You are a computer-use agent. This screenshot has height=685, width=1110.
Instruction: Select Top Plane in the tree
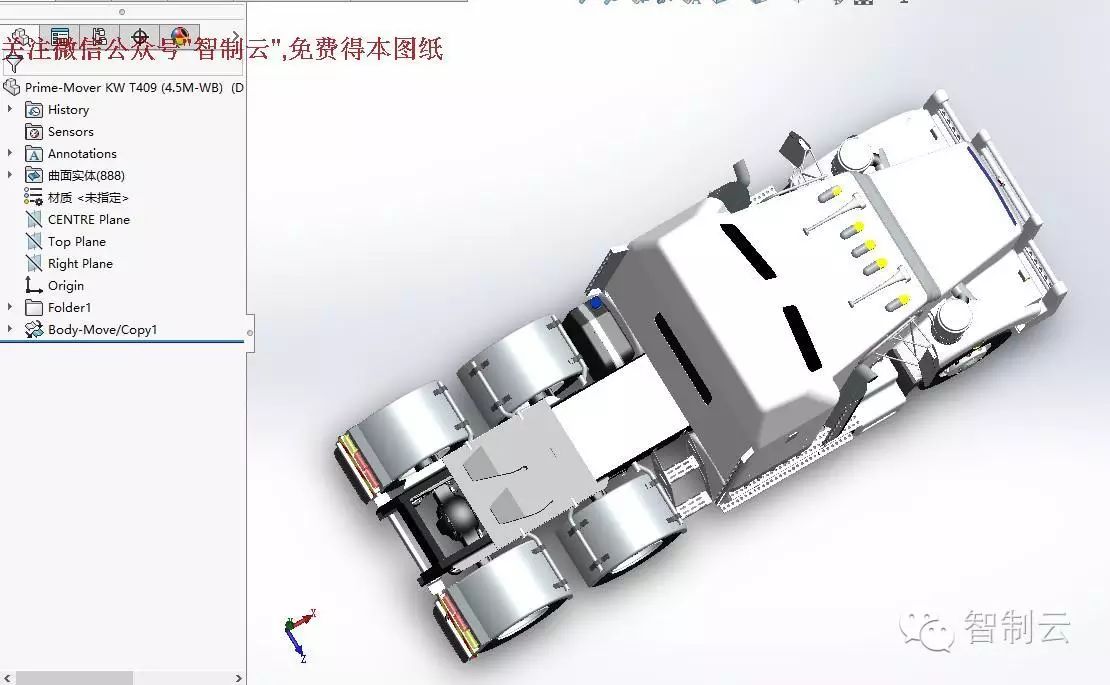[76, 241]
